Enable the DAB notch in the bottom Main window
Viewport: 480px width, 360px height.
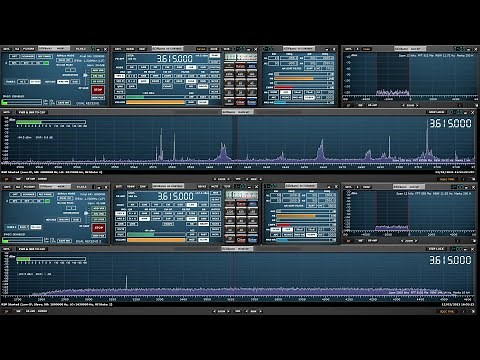tap(76, 220)
